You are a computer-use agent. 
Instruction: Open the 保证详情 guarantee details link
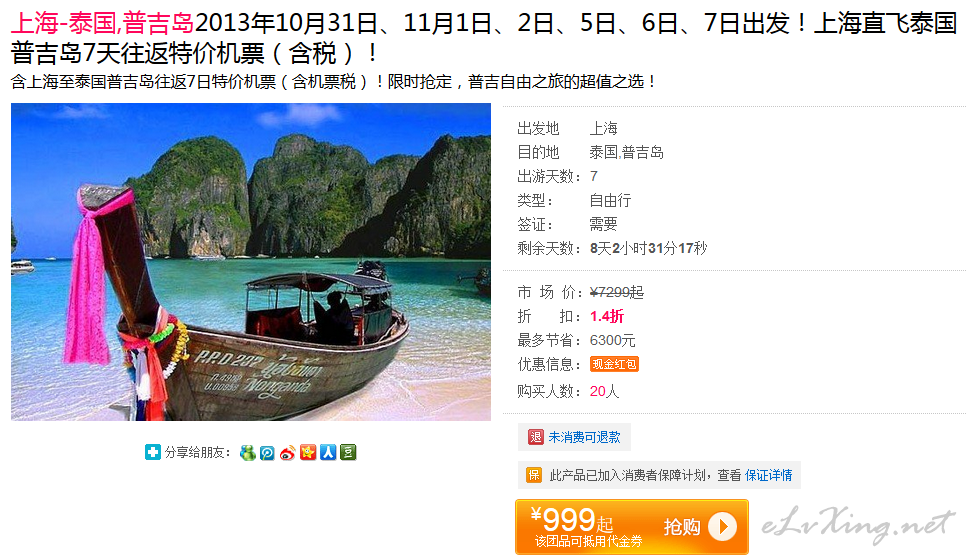(x=769, y=475)
